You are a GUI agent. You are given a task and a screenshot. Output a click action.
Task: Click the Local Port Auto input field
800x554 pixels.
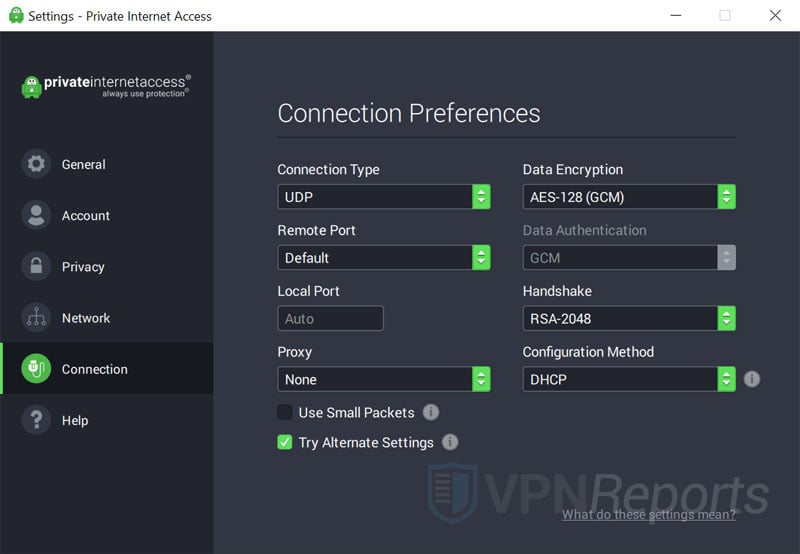click(x=330, y=318)
